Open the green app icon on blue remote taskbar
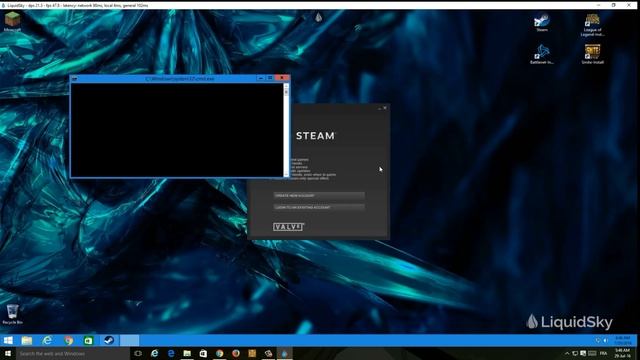 [x=88, y=340]
